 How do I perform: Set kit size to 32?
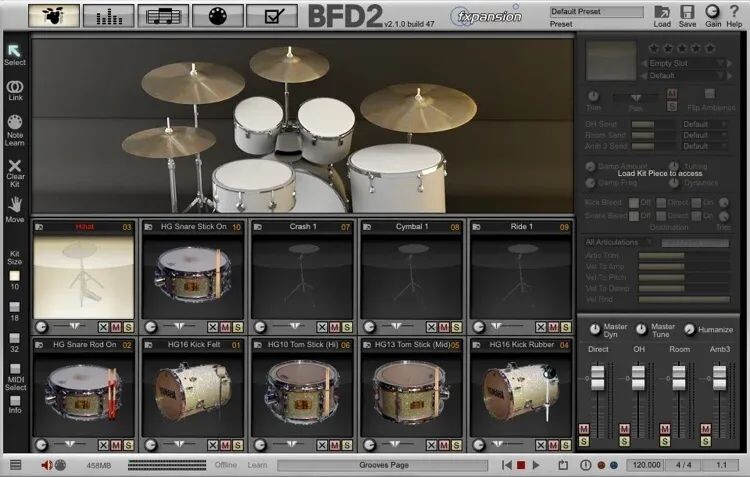(14, 338)
